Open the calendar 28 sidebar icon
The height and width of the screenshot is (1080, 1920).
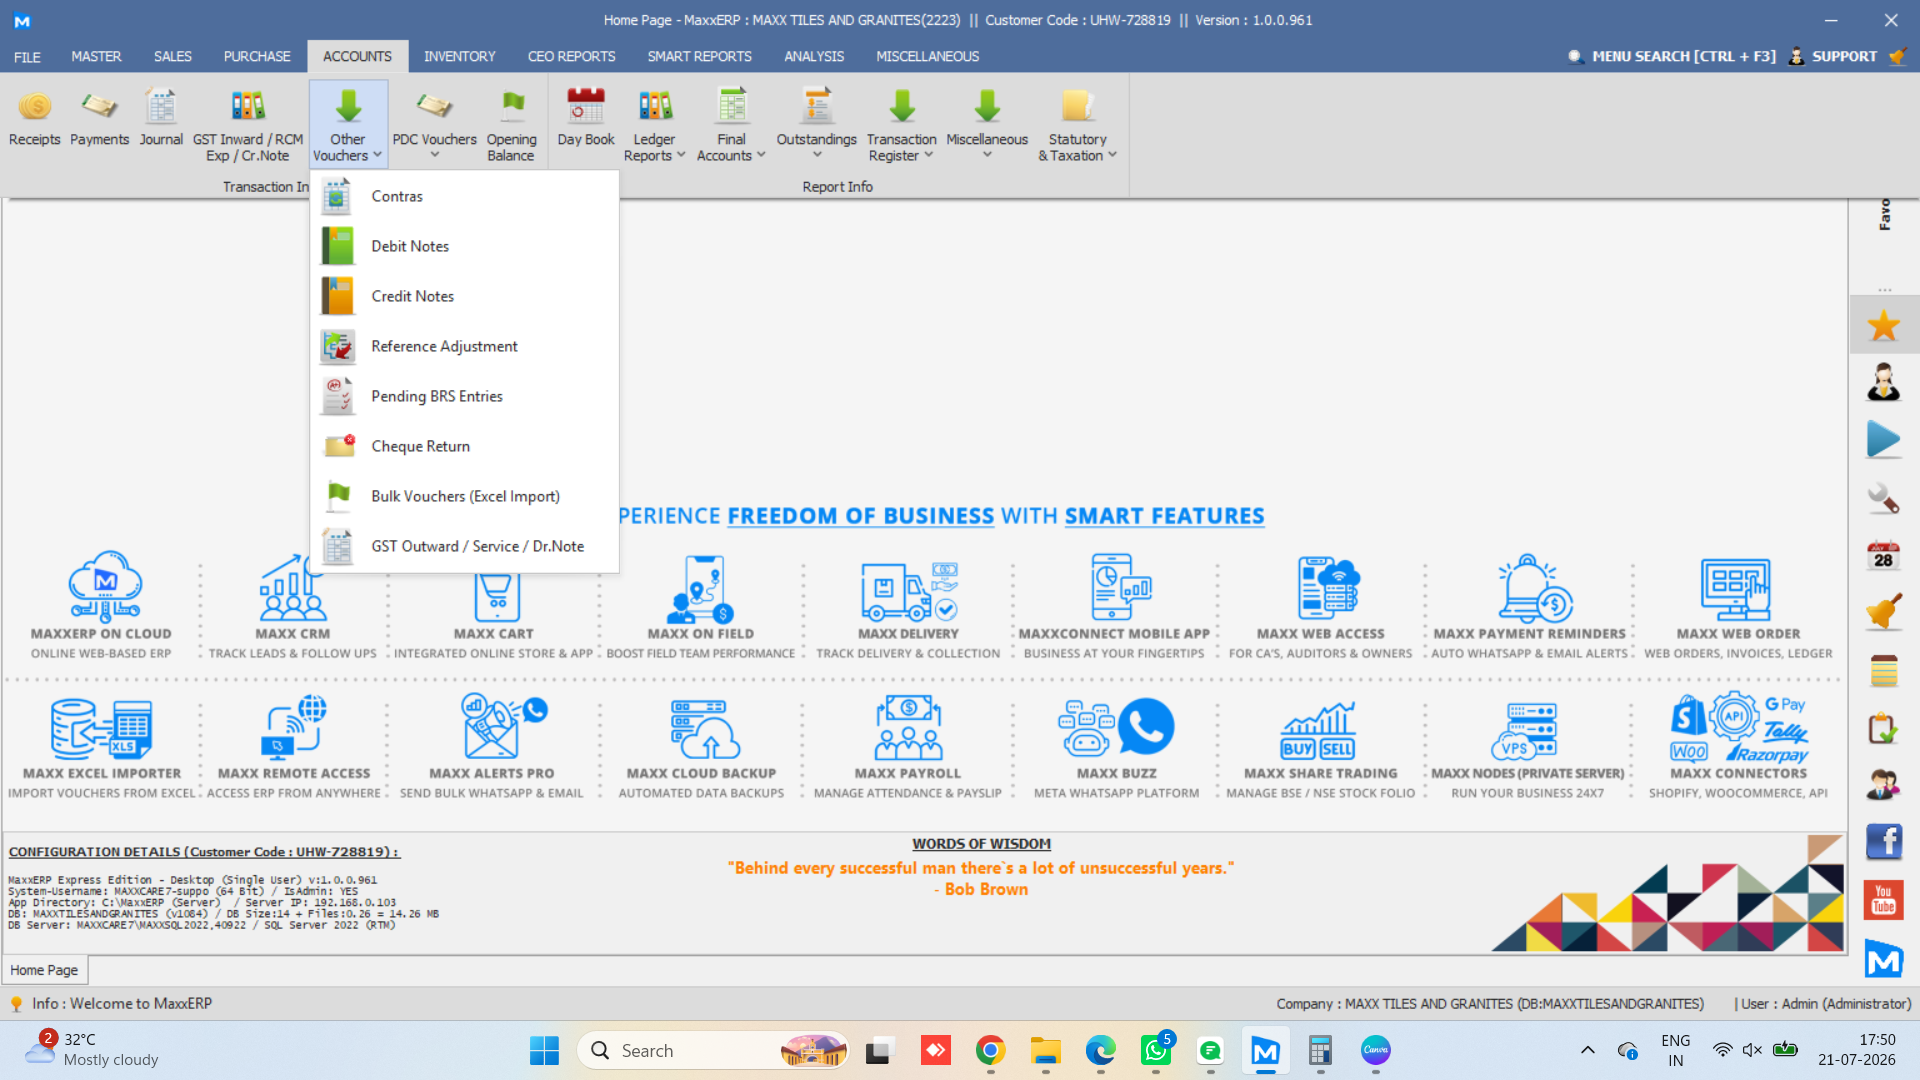(x=1883, y=555)
